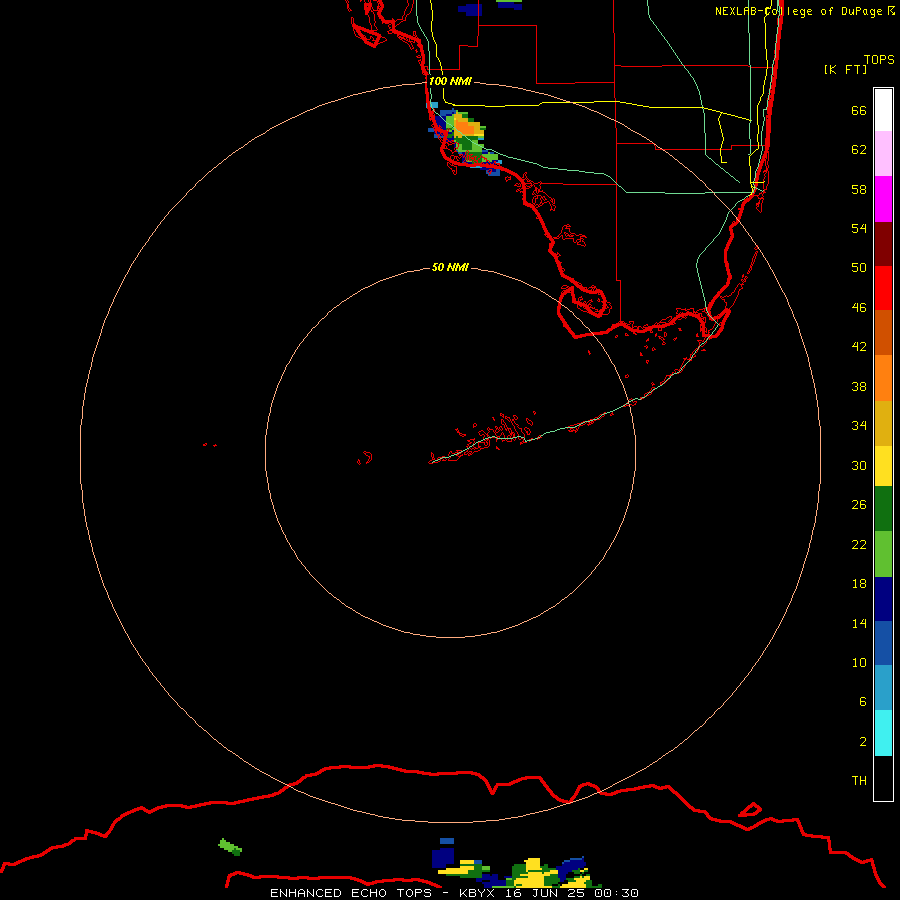This screenshot has width=900, height=900.
Task: Click the "[K FT]" units label
Action: 845,70
